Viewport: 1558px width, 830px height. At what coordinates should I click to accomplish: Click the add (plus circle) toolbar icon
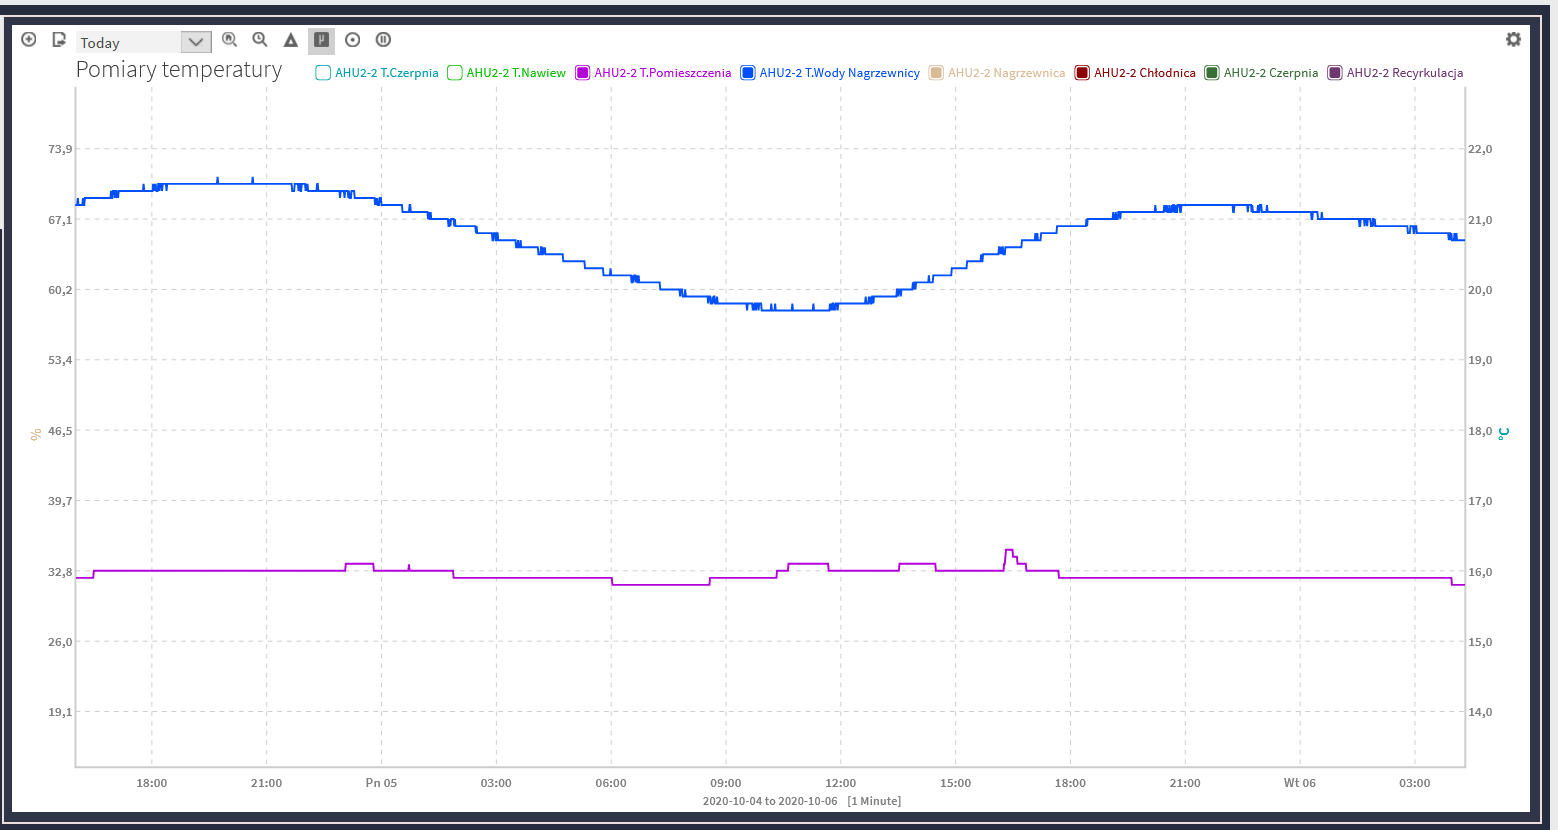tap(29, 40)
